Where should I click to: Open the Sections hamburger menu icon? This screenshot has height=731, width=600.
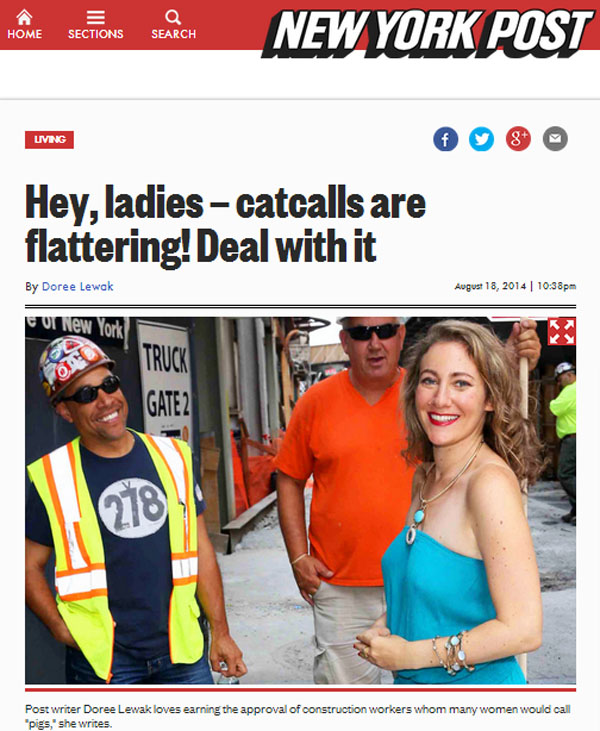click(x=96, y=18)
